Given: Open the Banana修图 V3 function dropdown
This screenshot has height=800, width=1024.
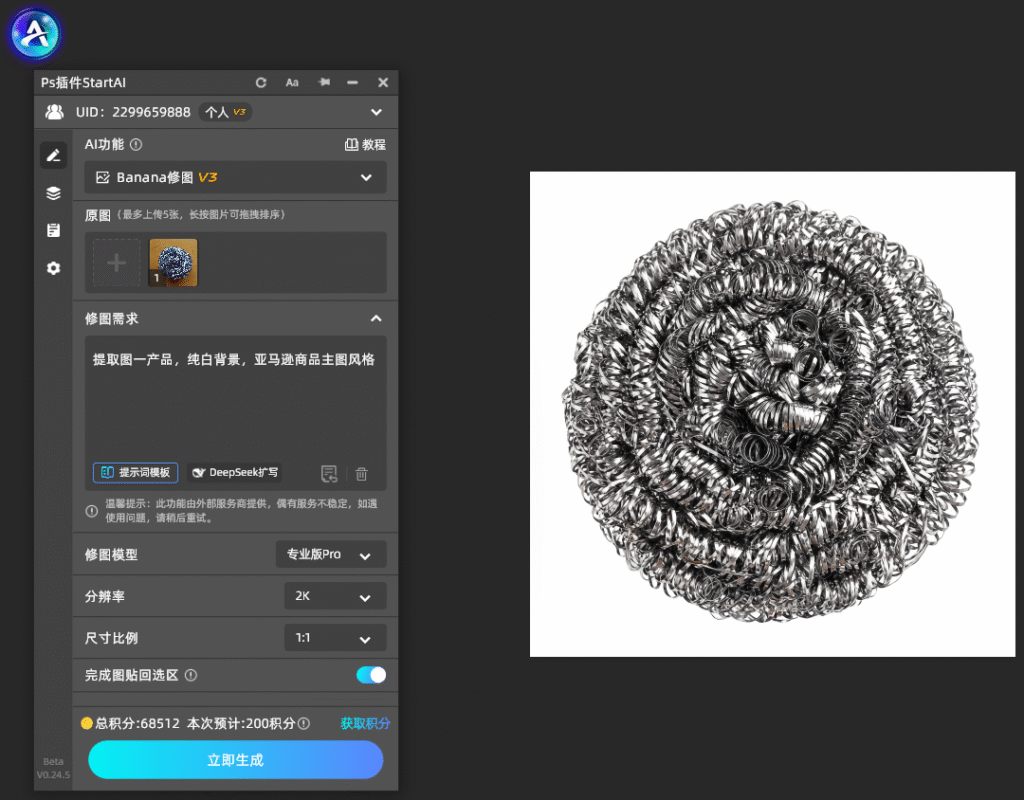Looking at the screenshot, I should click(x=235, y=177).
